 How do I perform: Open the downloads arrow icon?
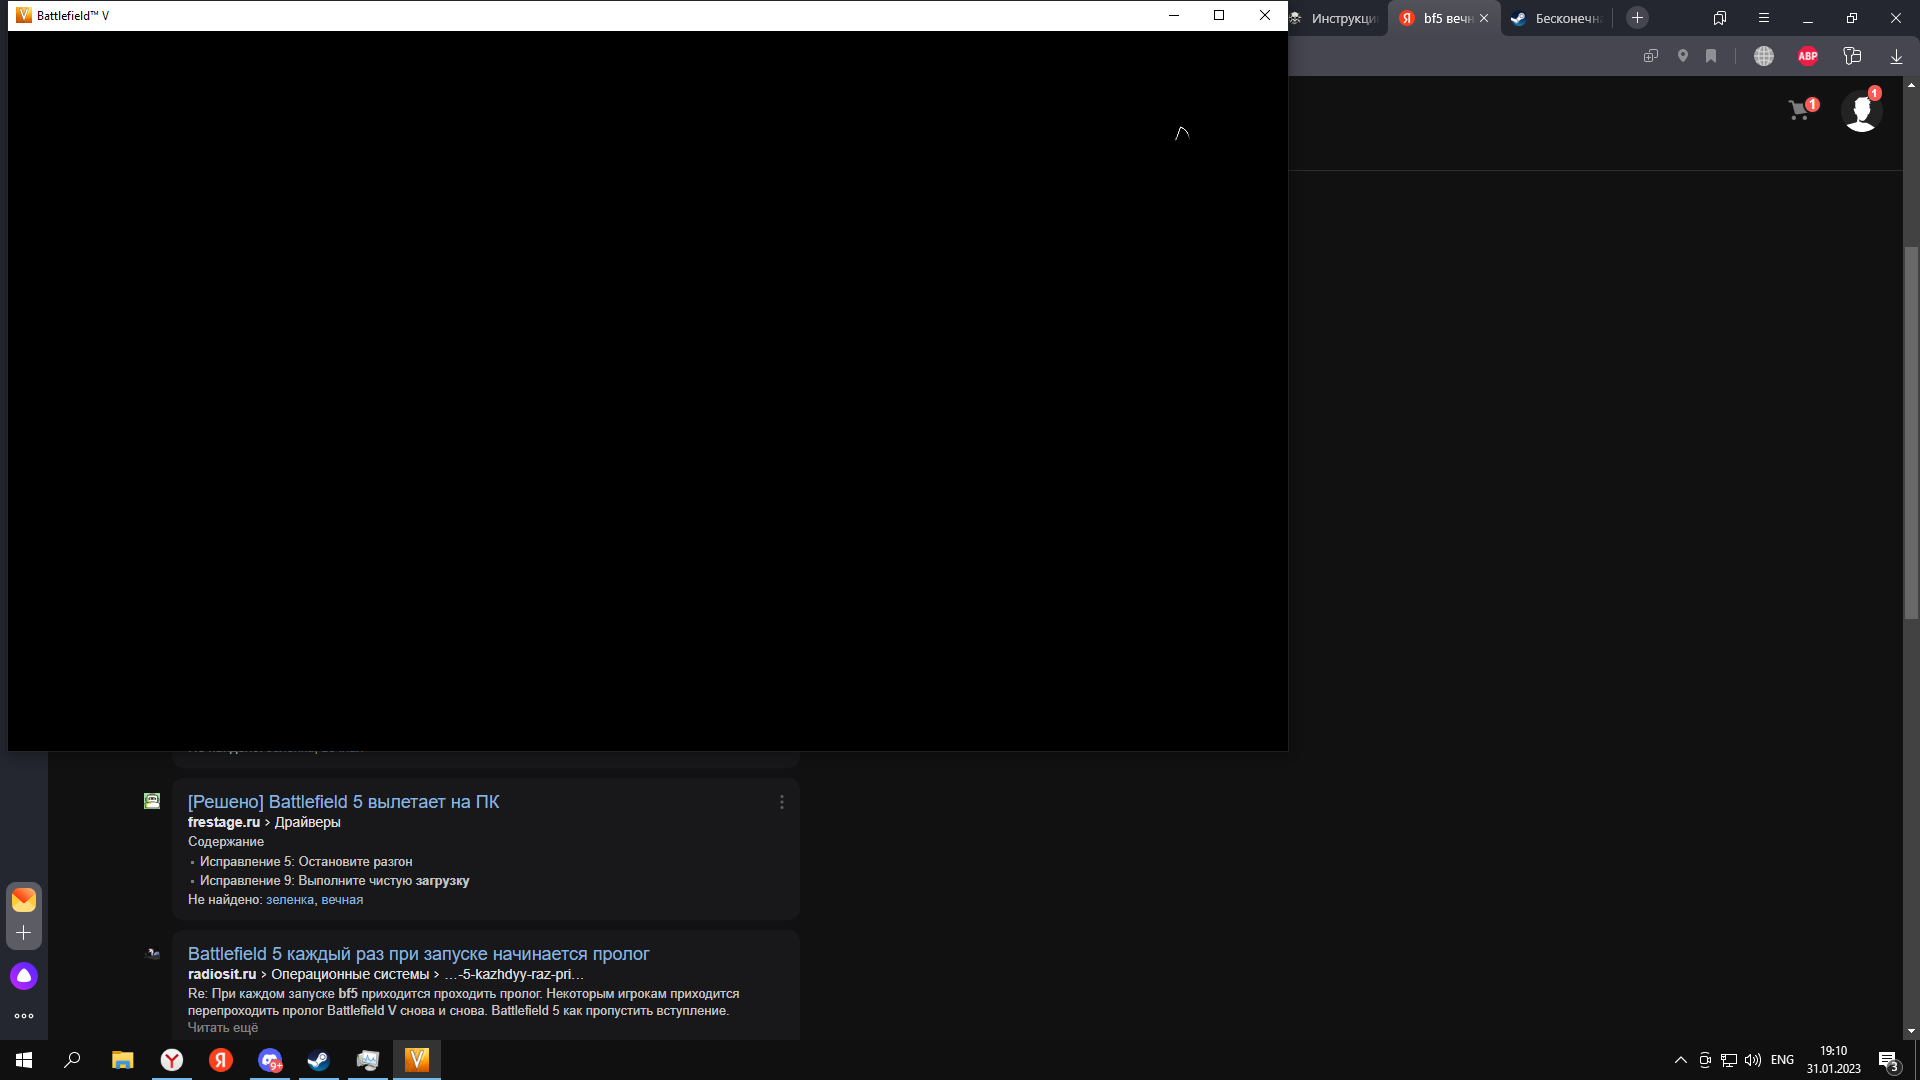[x=1896, y=56]
